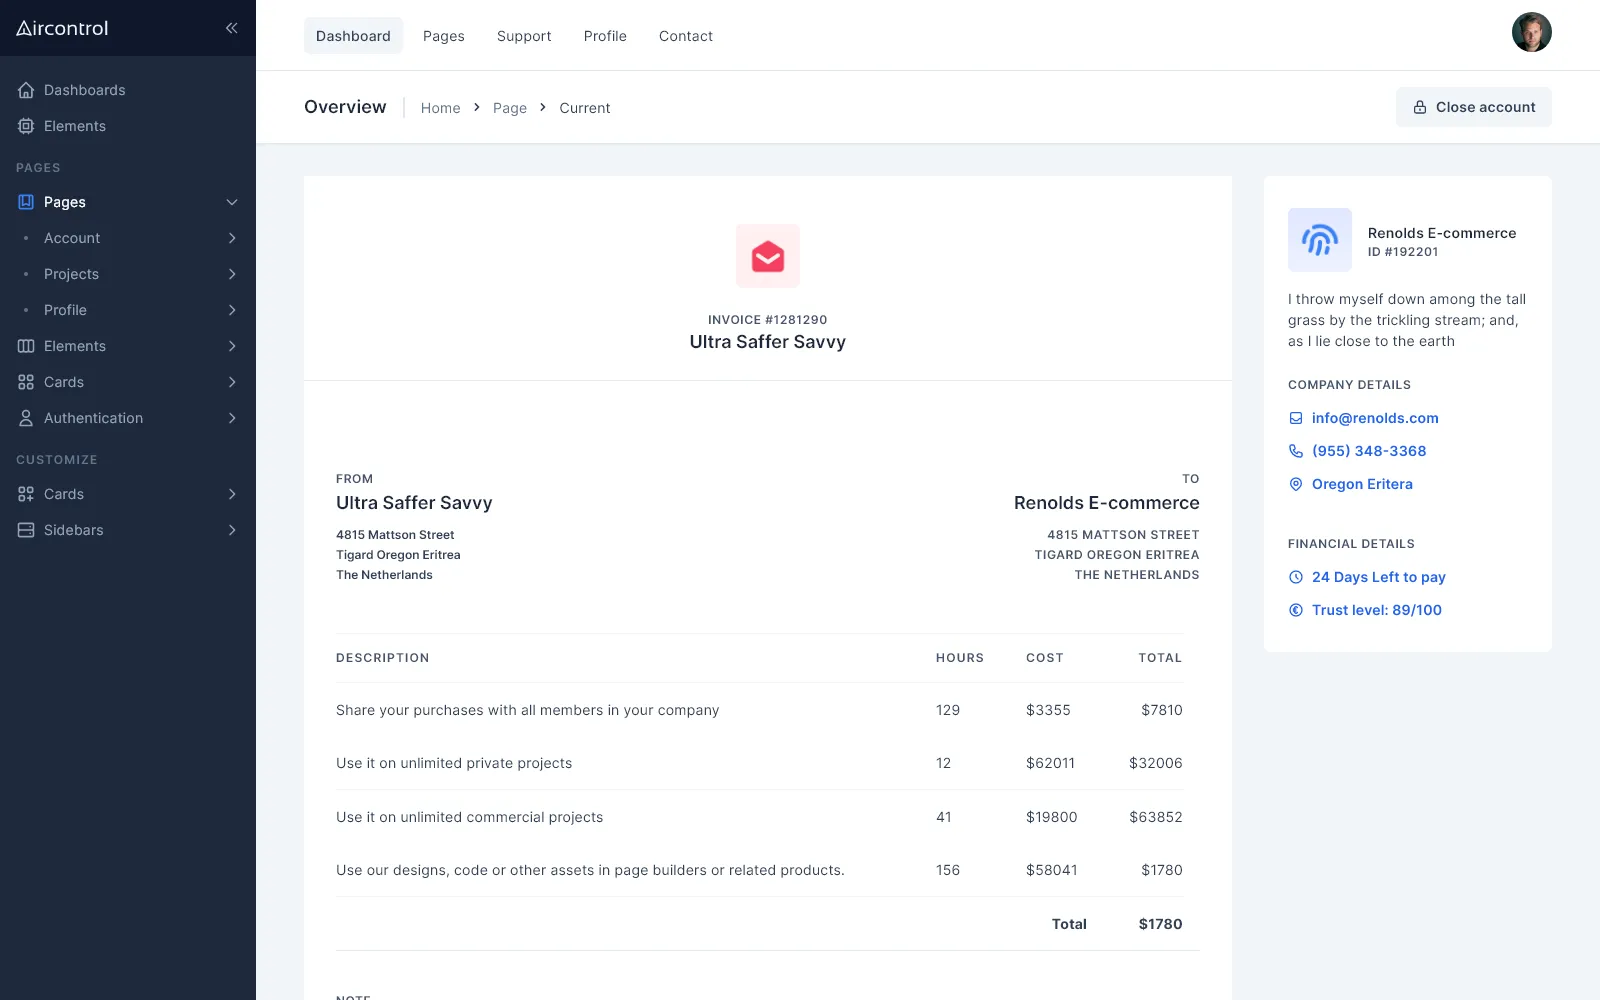Expand Cards chevron in Pages section
The height and width of the screenshot is (1000, 1600).
point(232,382)
